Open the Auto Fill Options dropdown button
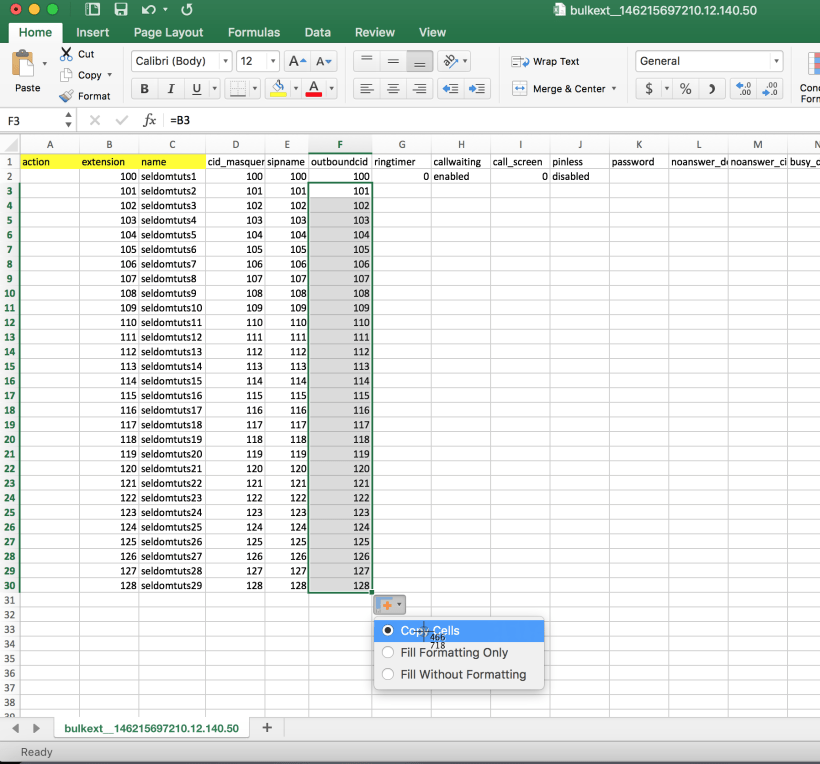Screen dimensions: 820x764 pyautogui.click(x=389, y=605)
